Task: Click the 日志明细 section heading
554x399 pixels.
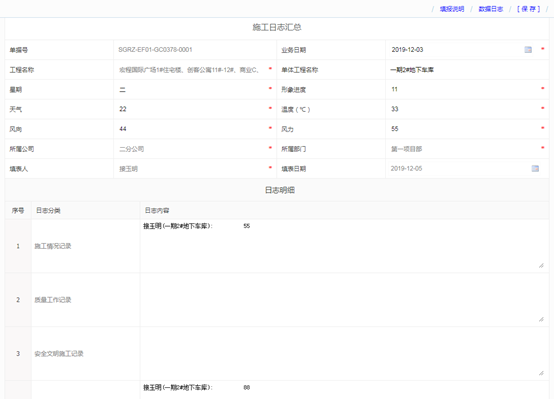Action: coord(280,190)
